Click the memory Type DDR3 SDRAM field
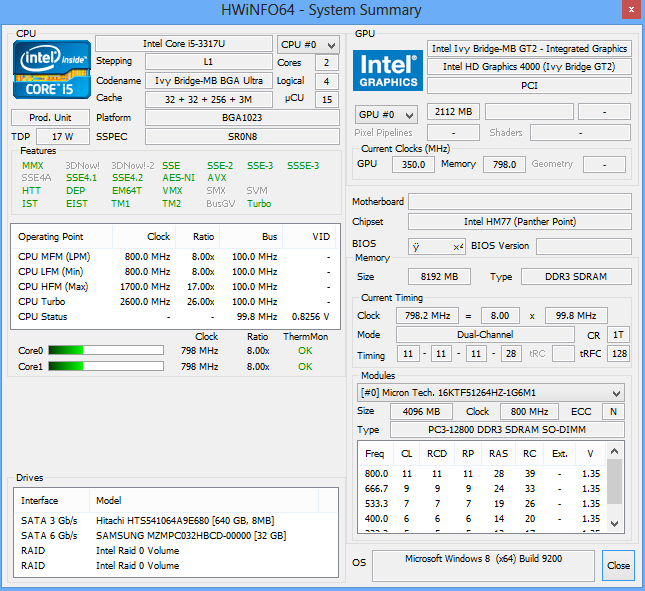This screenshot has width=645, height=591. tap(576, 277)
